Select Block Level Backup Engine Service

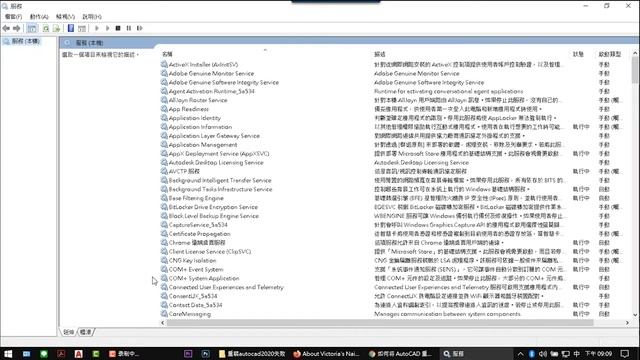(213, 216)
